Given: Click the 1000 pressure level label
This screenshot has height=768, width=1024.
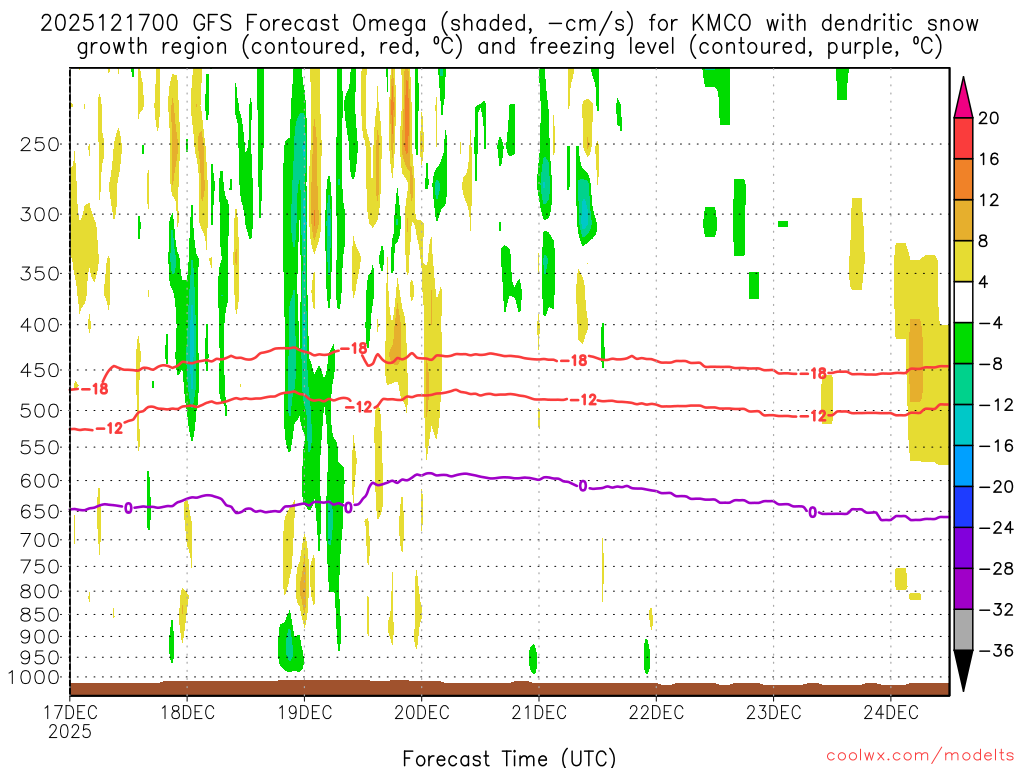Looking at the screenshot, I should tap(35, 678).
